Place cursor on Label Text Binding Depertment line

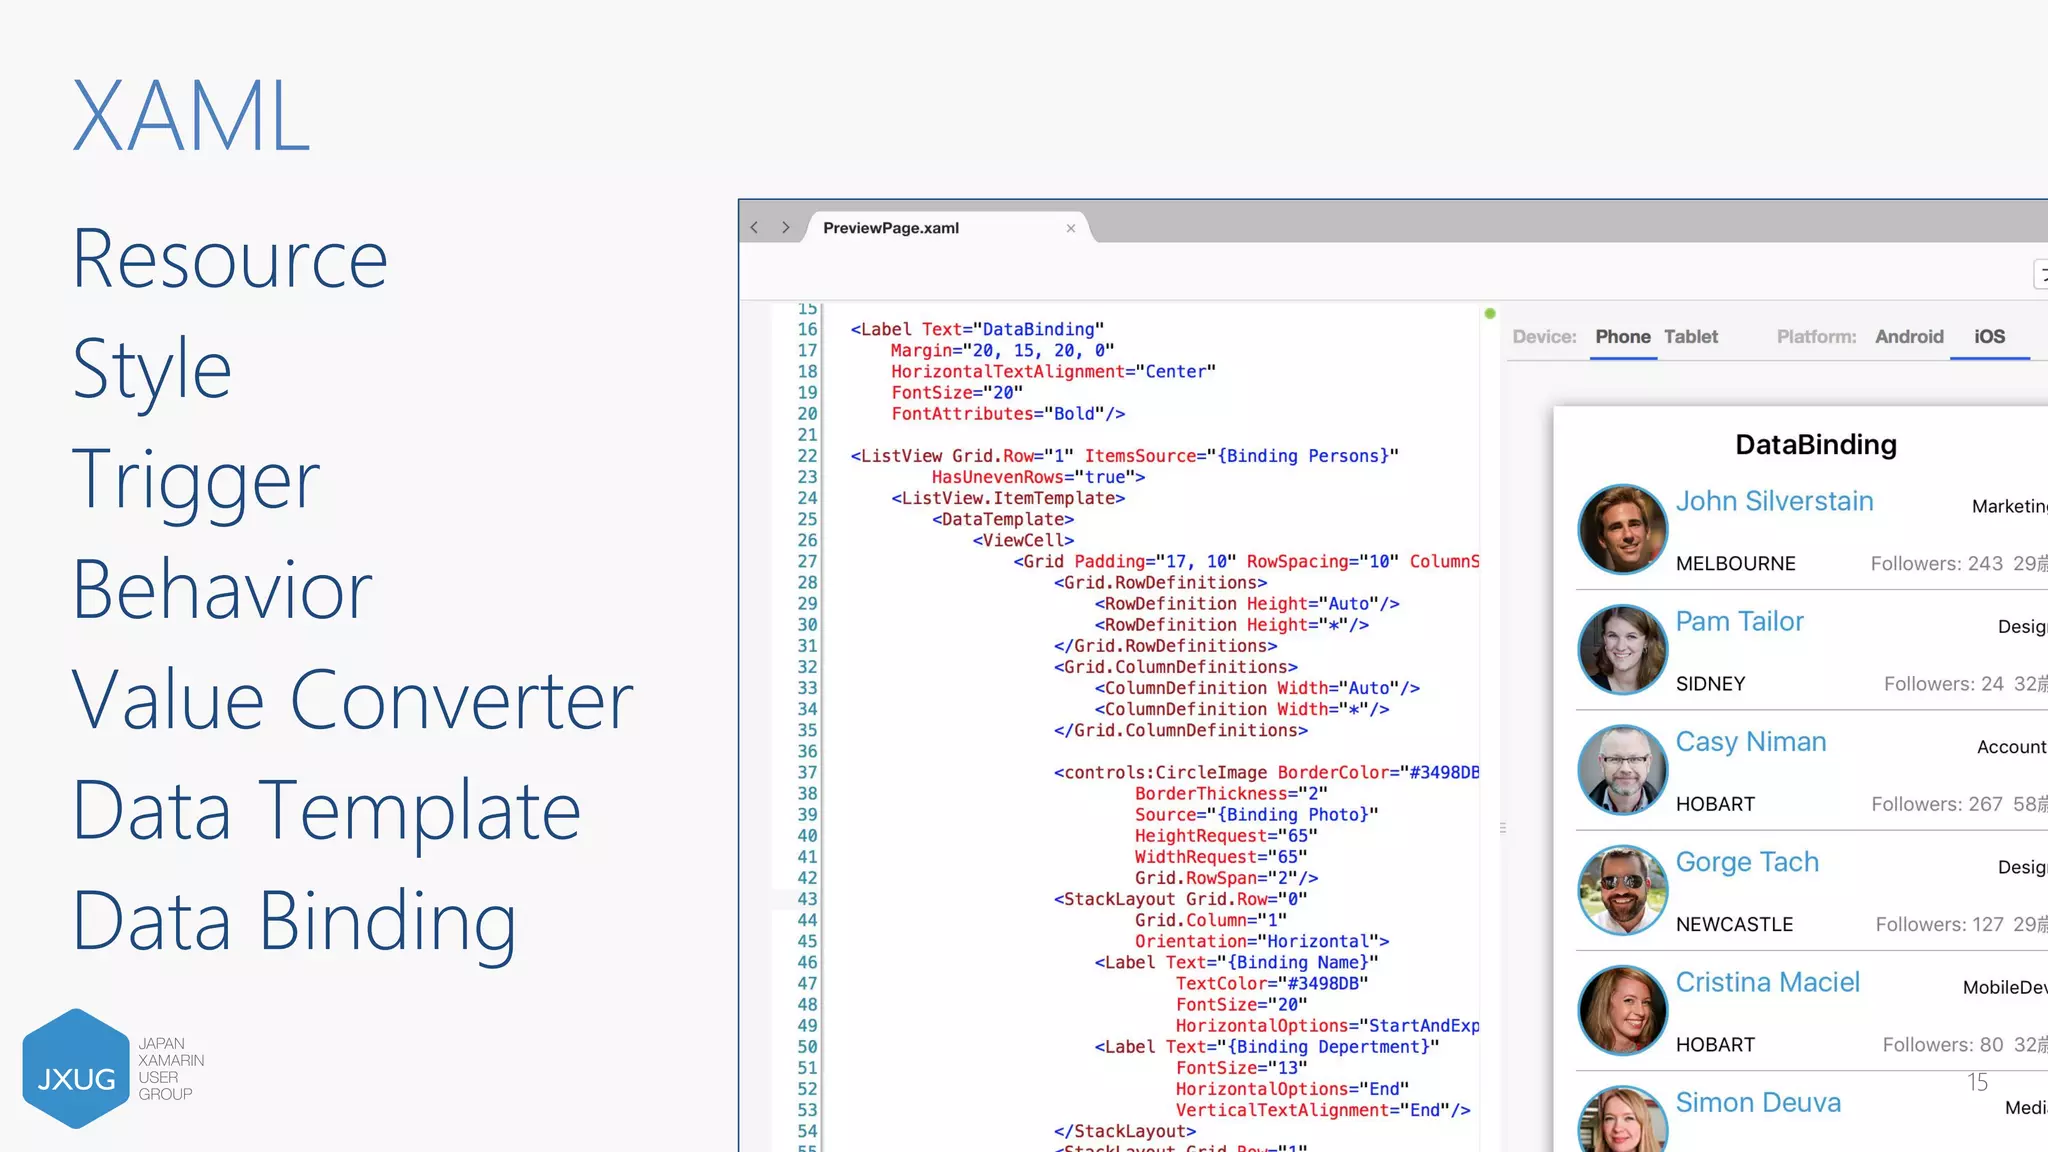click(x=1267, y=1047)
